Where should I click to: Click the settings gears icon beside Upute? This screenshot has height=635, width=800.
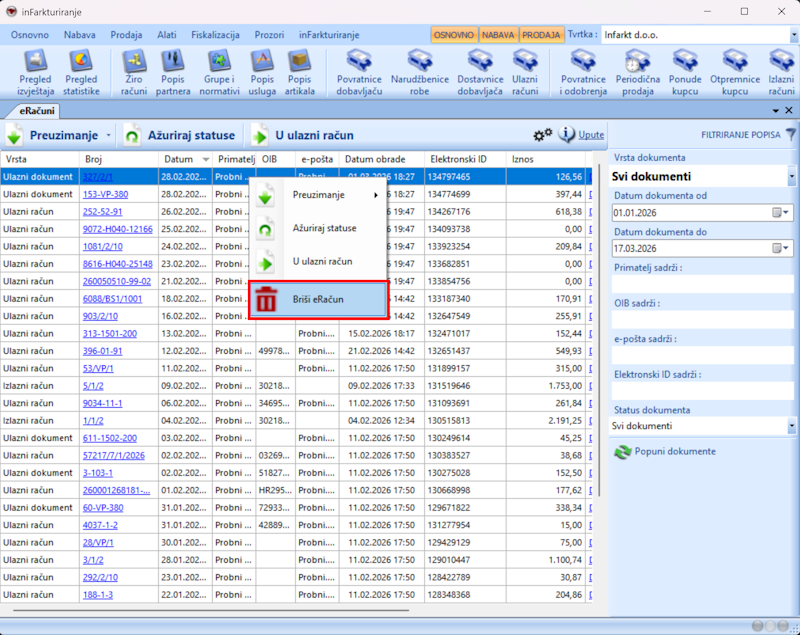(542, 134)
